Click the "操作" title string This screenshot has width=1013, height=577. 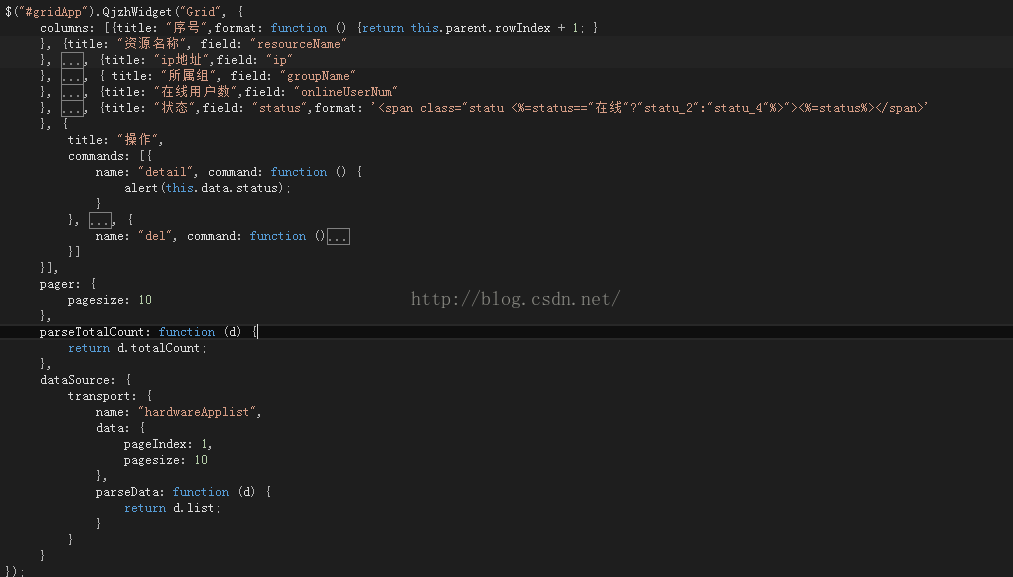(x=138, y=140)
